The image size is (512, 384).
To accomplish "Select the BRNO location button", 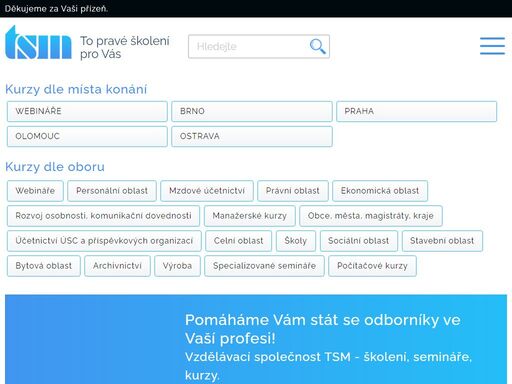I will [x=252, y=111].
